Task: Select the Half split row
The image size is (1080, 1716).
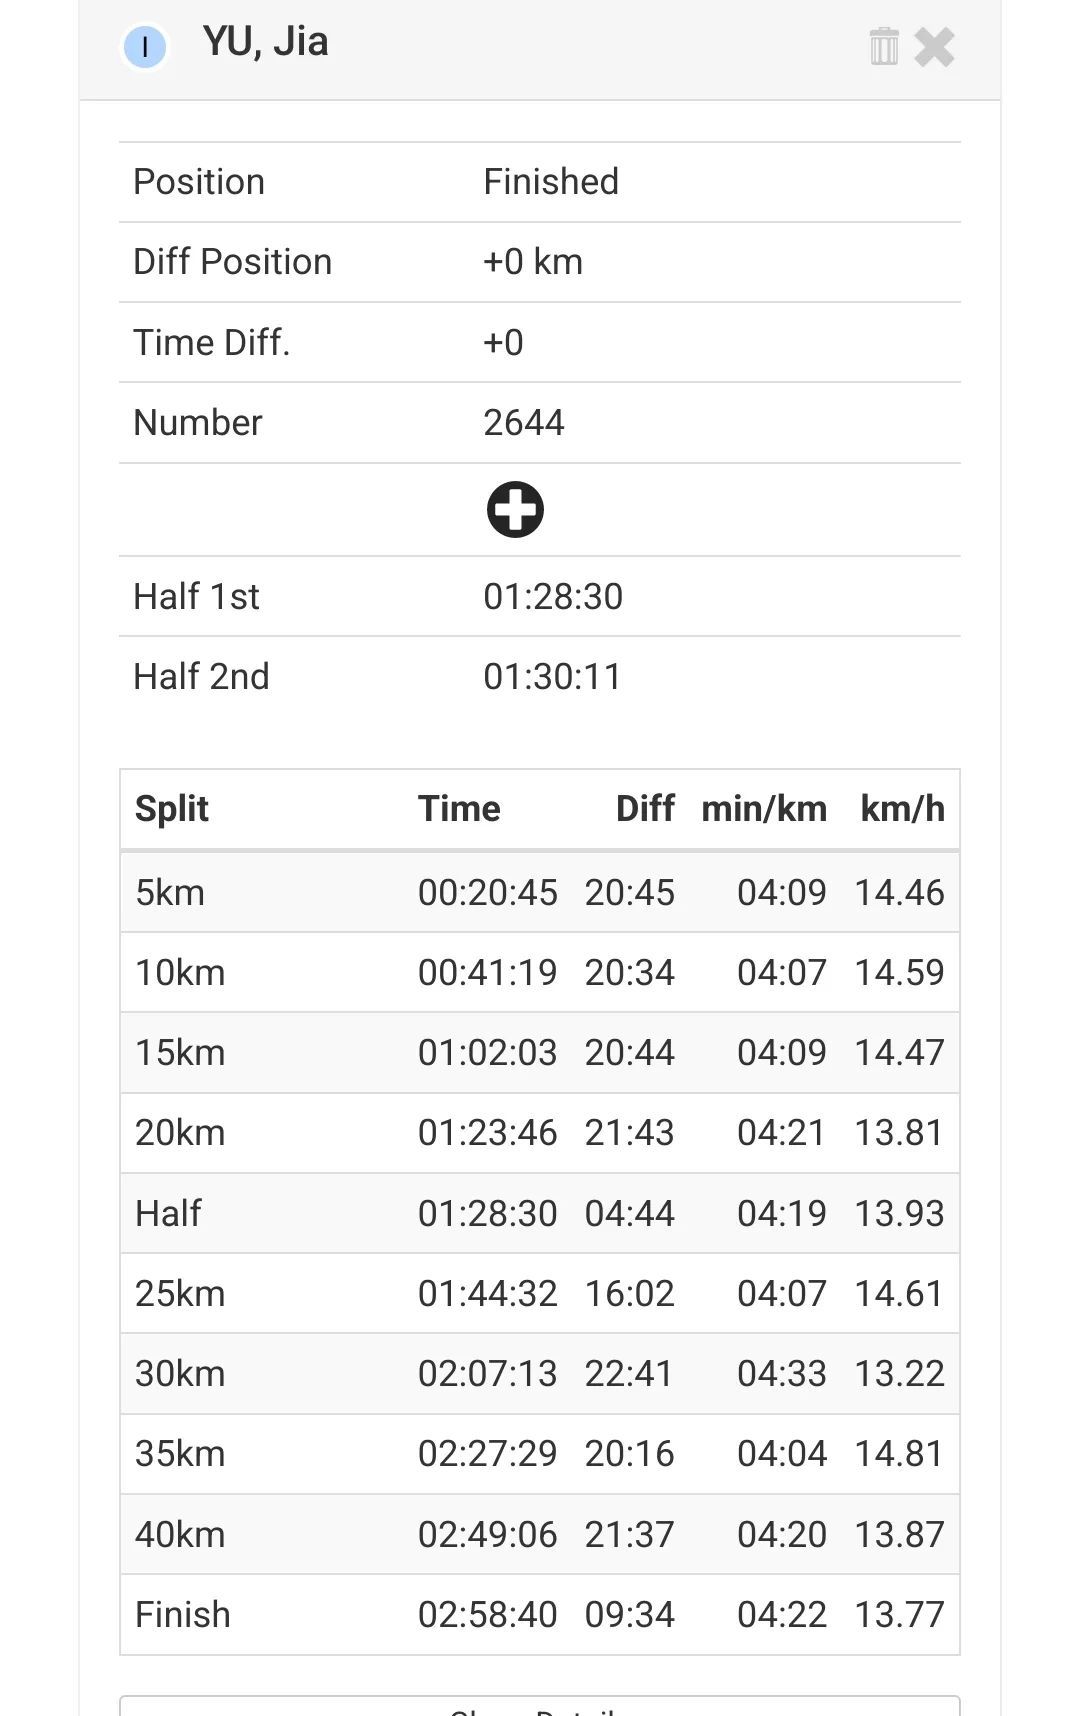Action: click(x=540, y=1214)
